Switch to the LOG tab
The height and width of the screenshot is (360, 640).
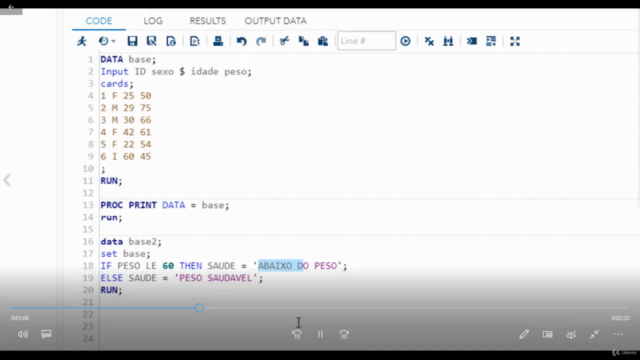153,21
